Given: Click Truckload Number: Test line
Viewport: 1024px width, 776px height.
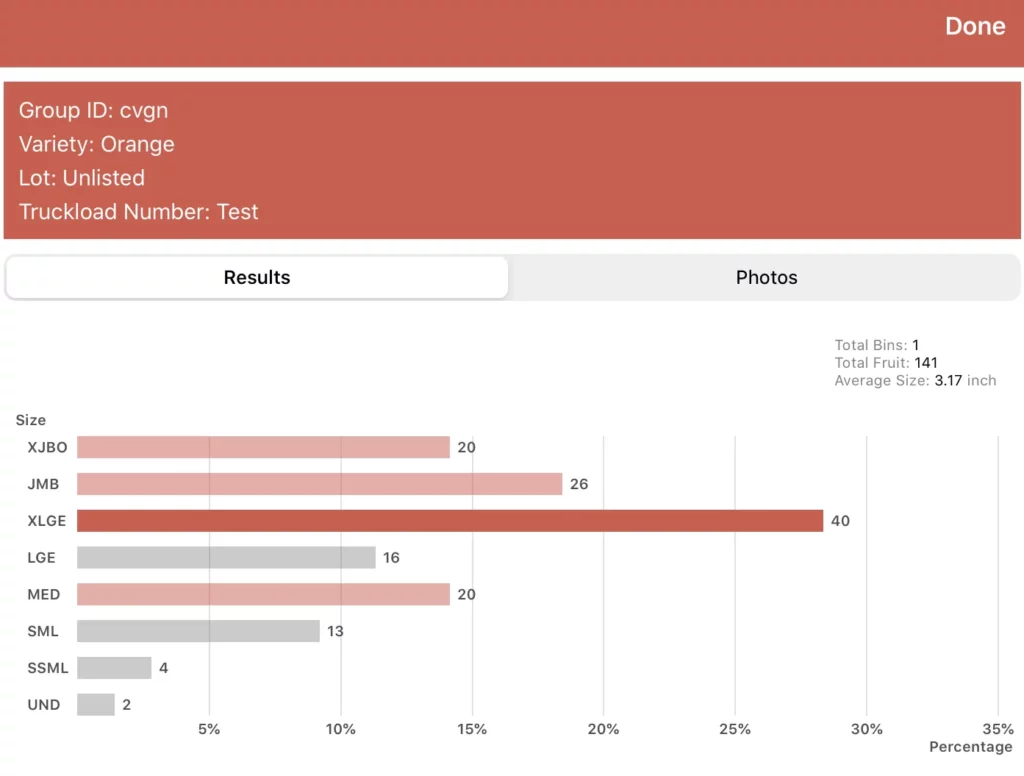Looking at the screenshot, I should click(139, 213).
